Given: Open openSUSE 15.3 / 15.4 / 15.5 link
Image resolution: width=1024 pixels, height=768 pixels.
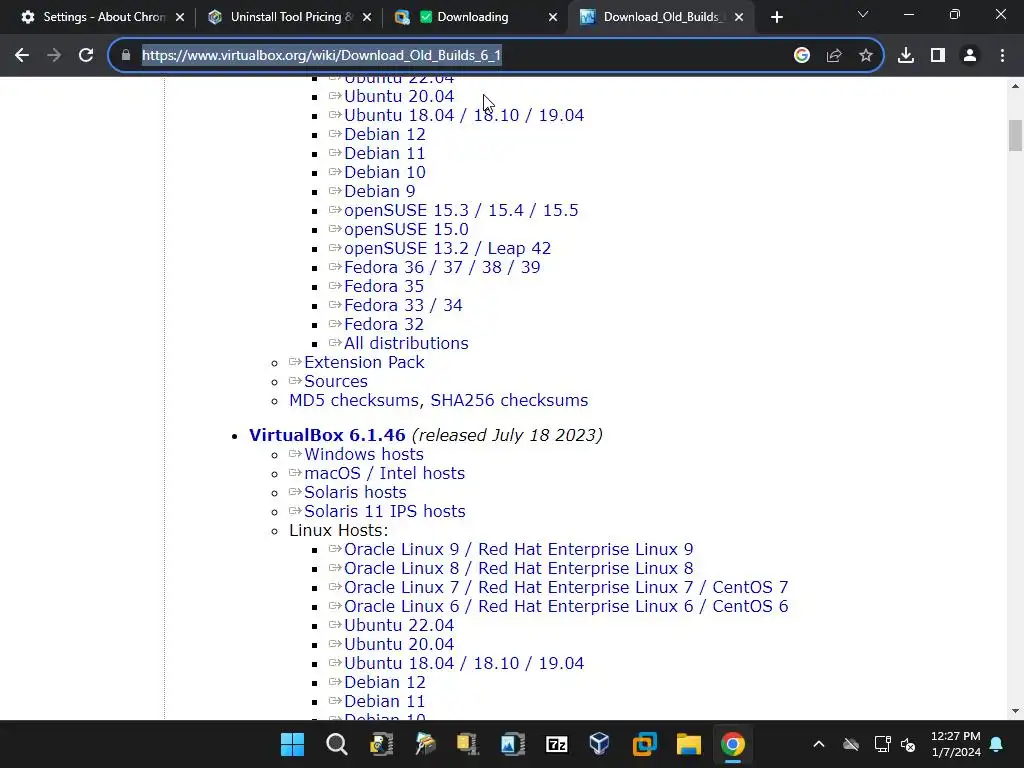Looking at the screenshot, I should pos(461,210).
